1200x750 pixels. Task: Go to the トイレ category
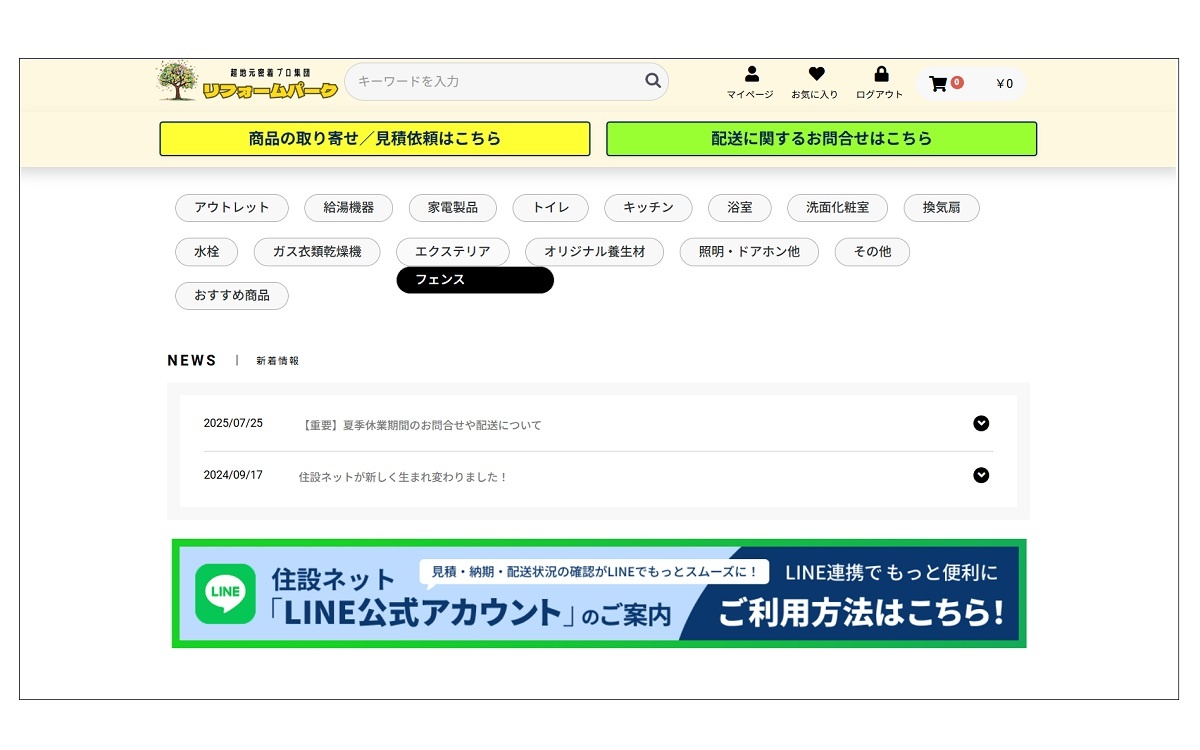(x=550, y=208)
